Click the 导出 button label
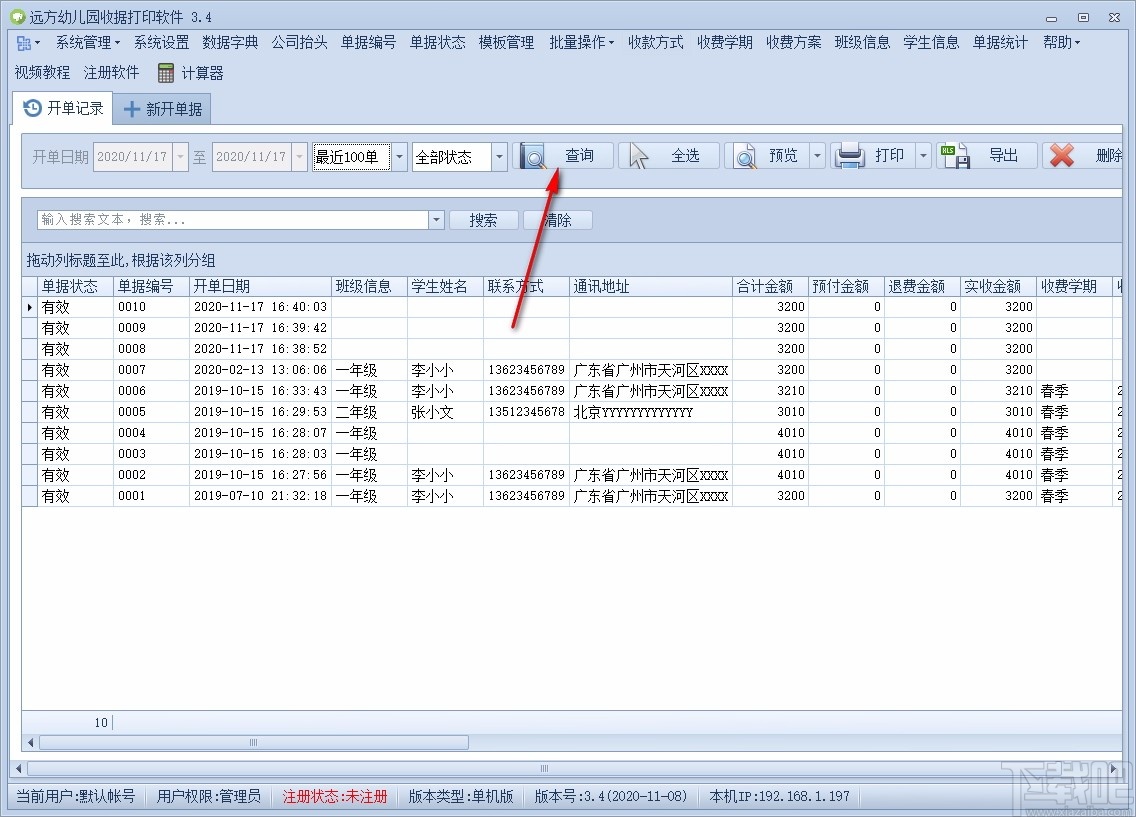Viewport: 1136px width, 817px height. tap(1003, 156)
